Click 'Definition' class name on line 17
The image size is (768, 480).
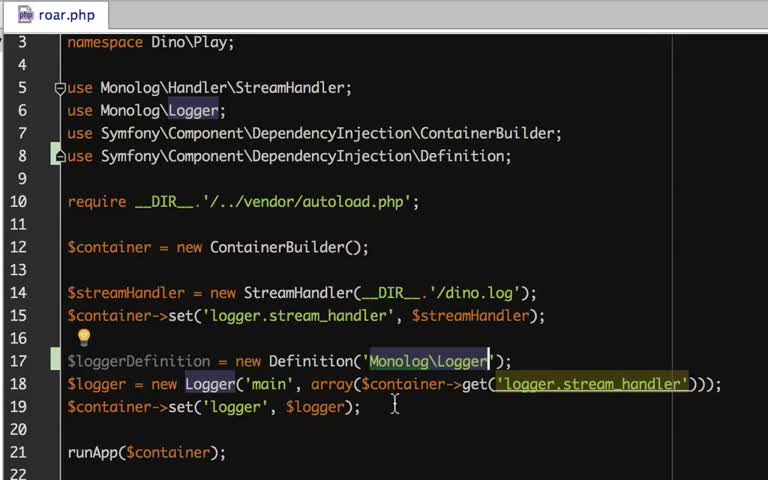(311, 361)
